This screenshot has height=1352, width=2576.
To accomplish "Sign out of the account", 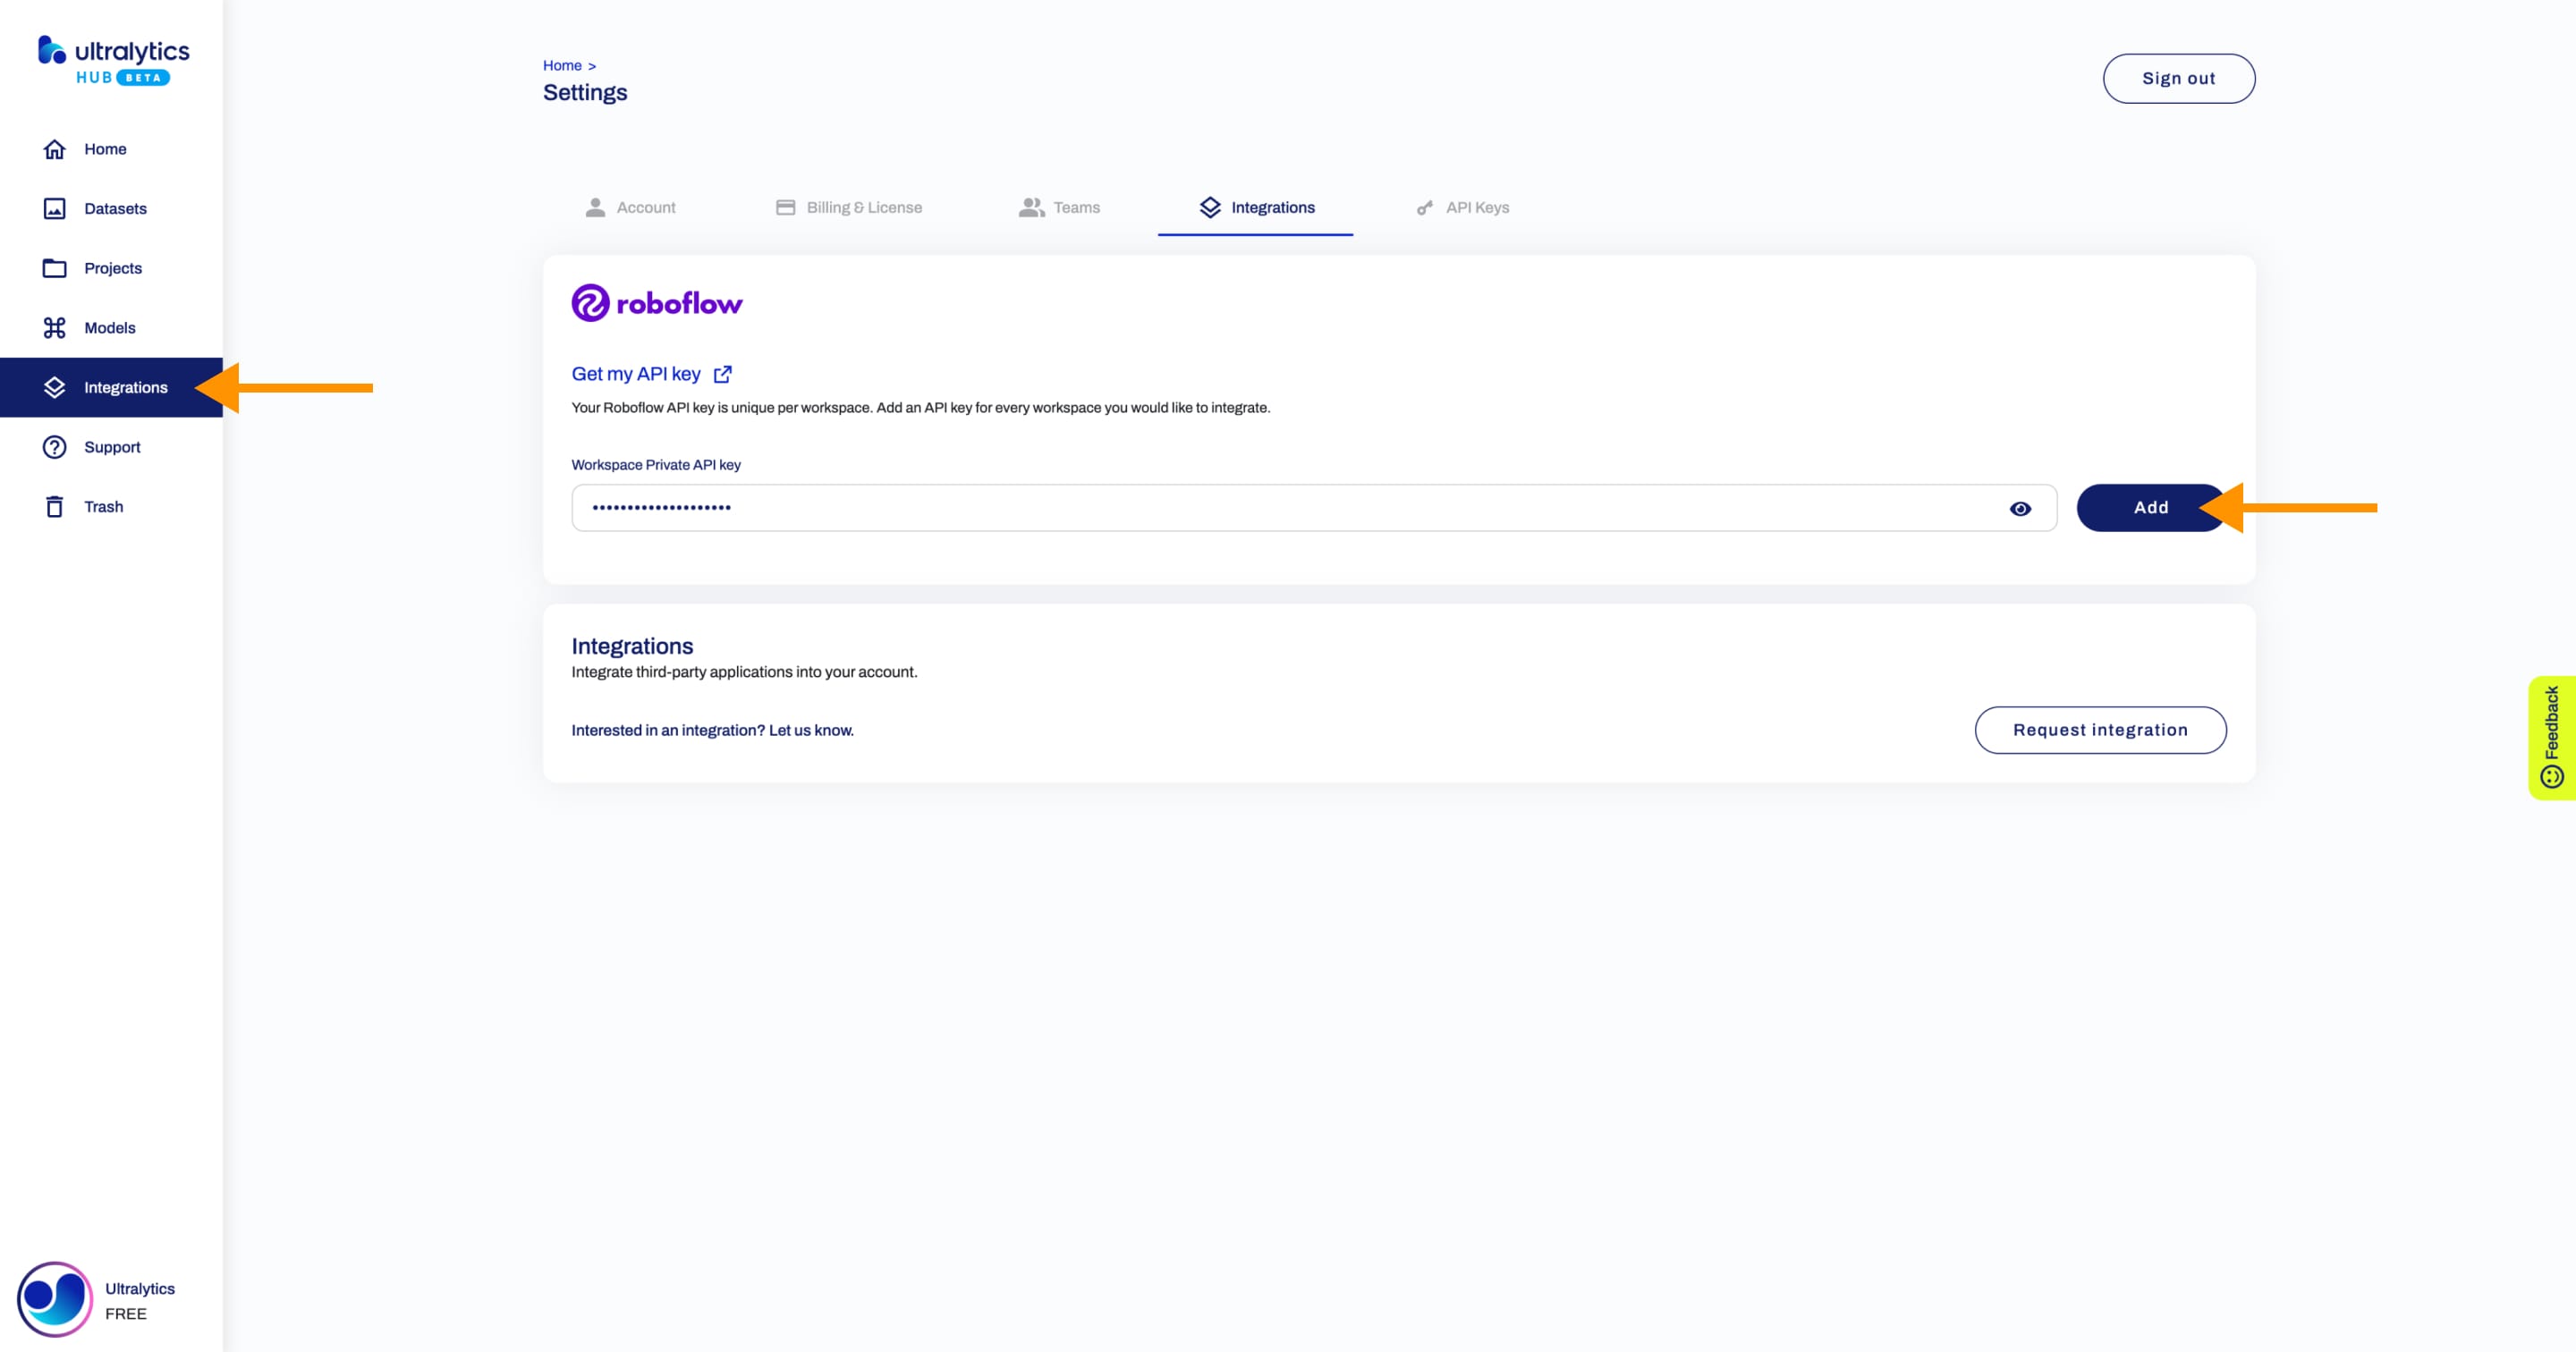I will 2177,79.
